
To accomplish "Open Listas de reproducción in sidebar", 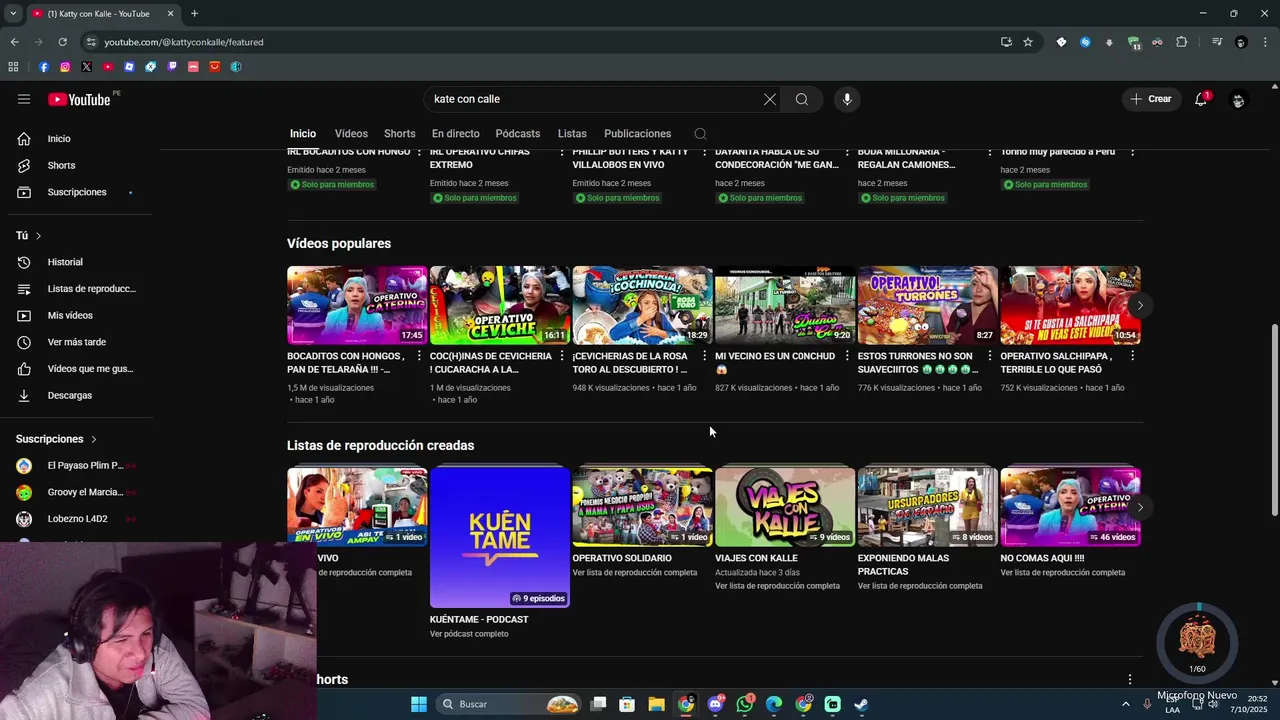I will 76,289.
